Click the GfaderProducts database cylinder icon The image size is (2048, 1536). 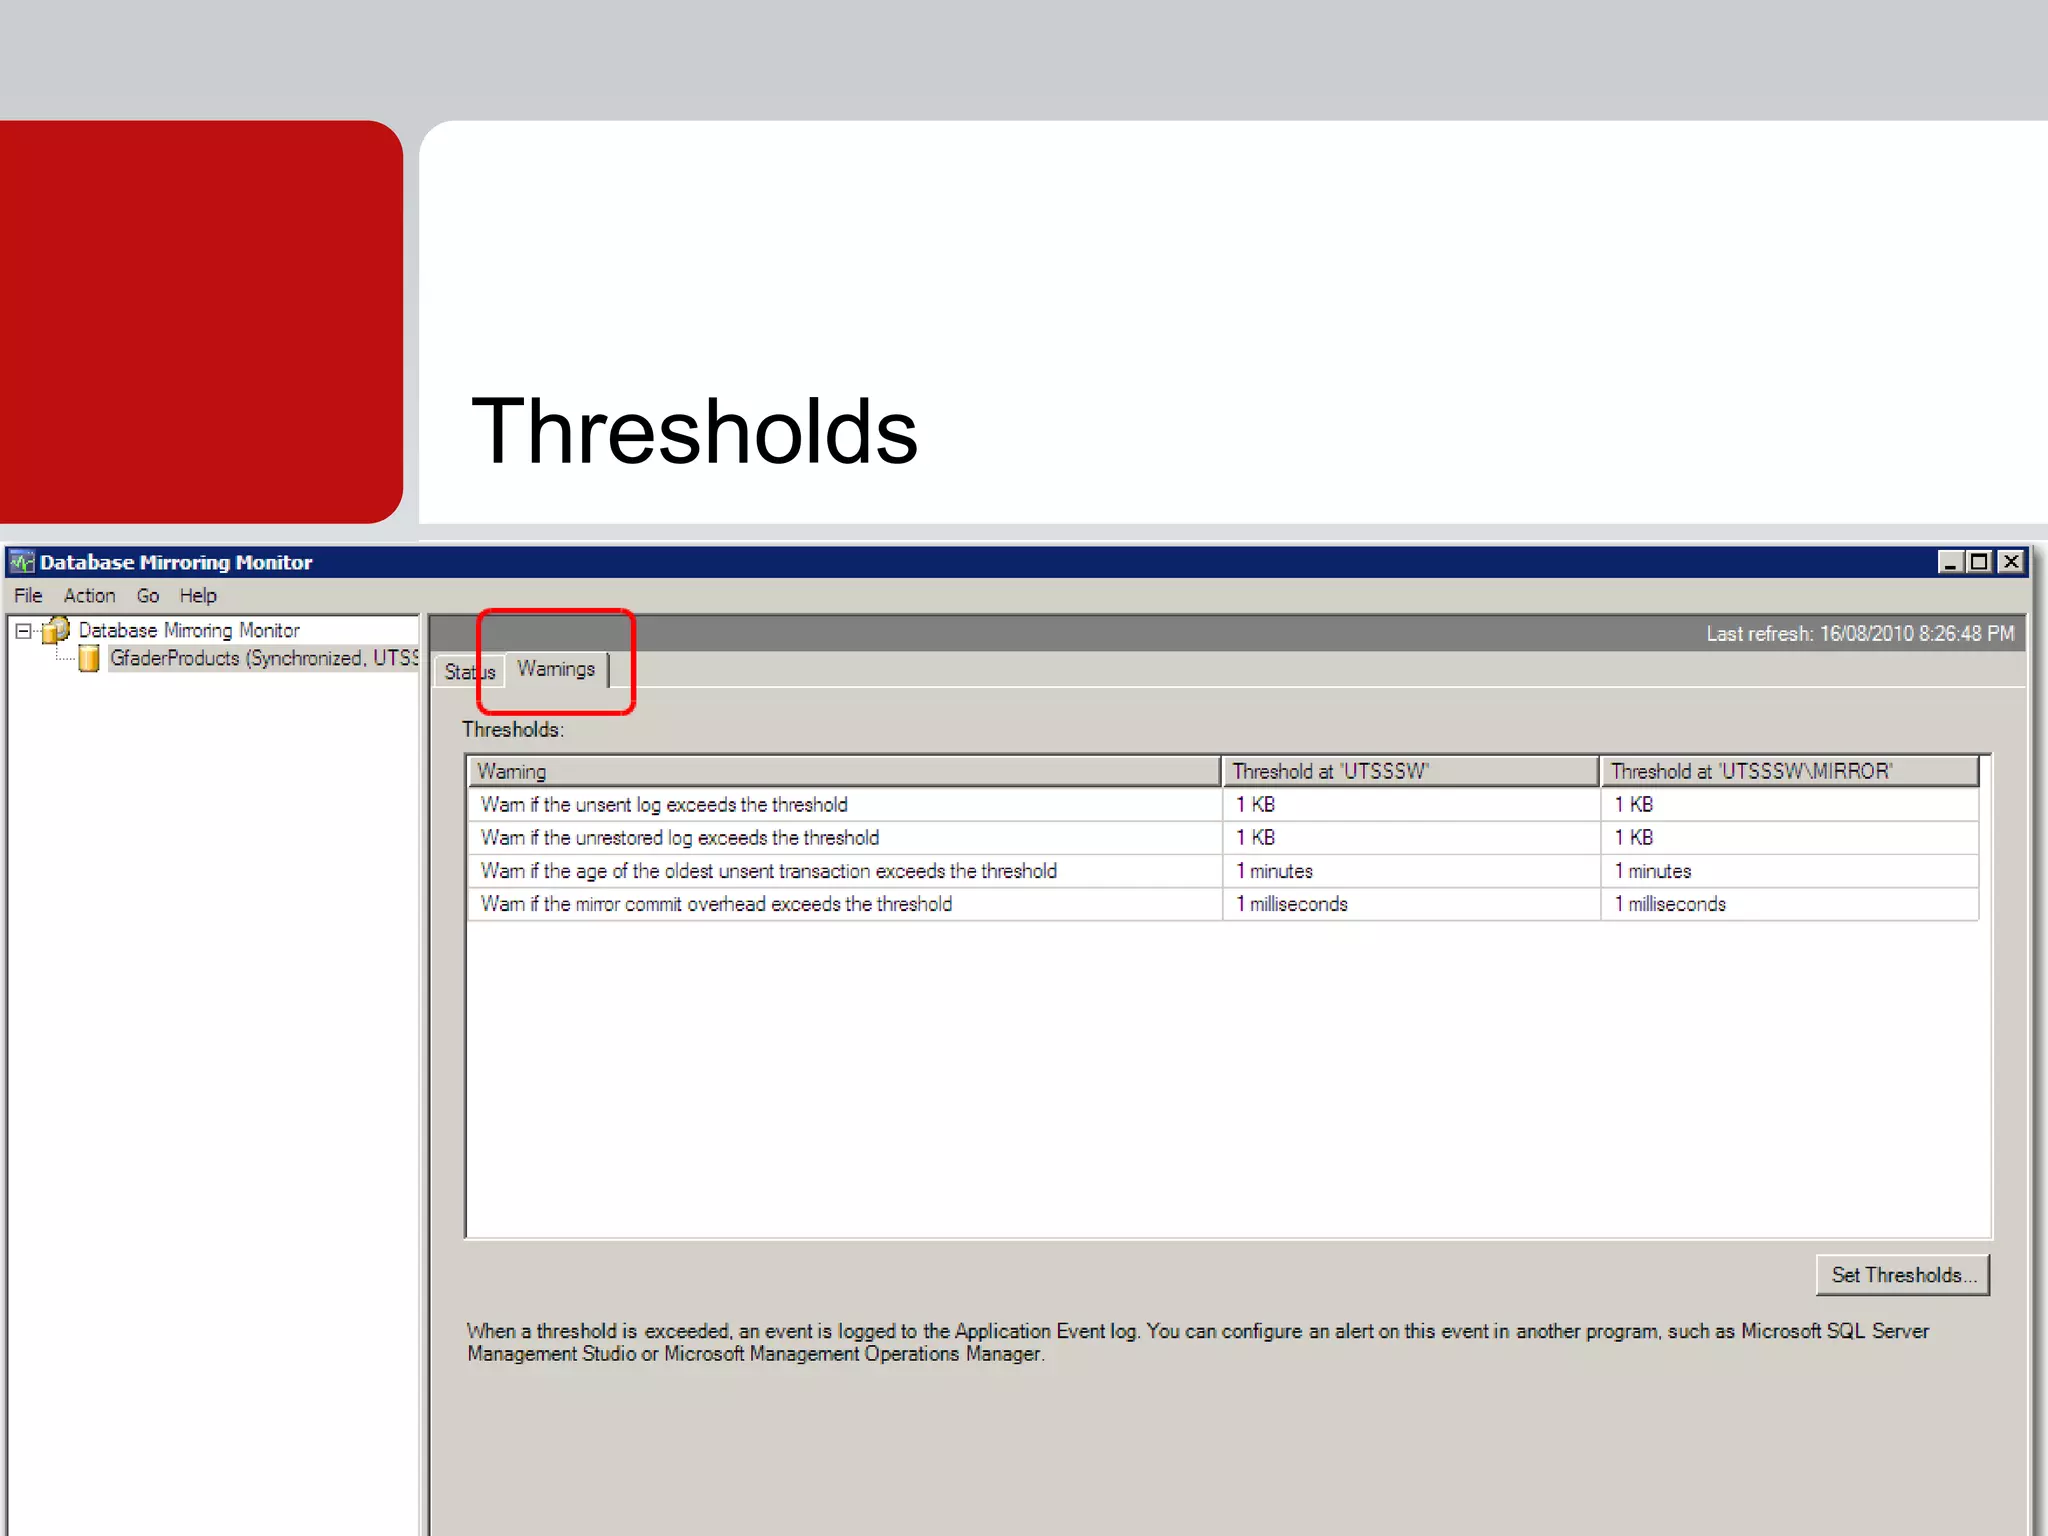(89, 658)
